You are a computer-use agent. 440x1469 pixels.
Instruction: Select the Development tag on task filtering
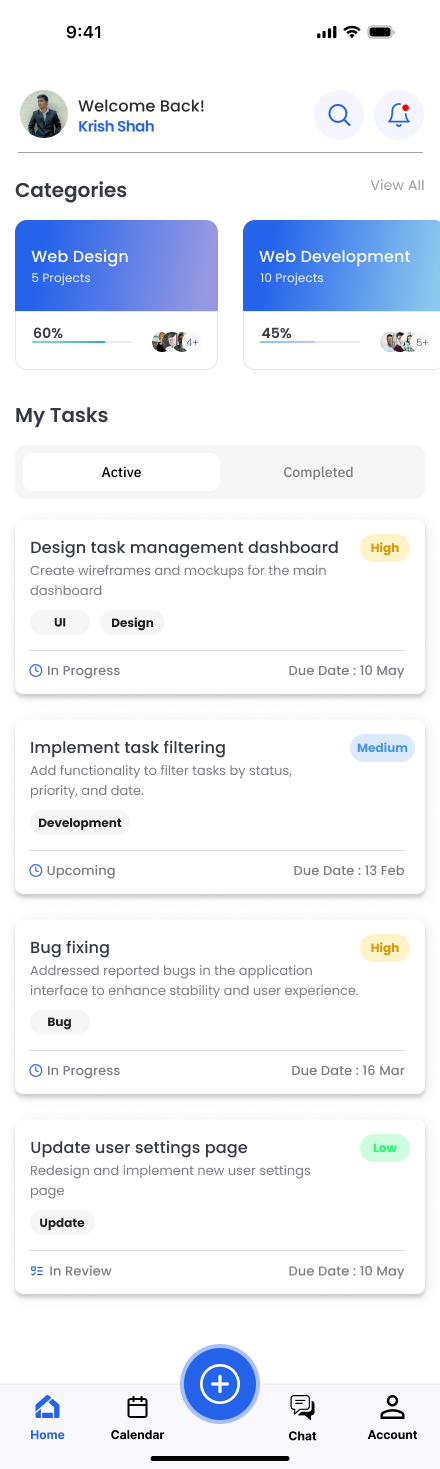(x=80, y=823)
